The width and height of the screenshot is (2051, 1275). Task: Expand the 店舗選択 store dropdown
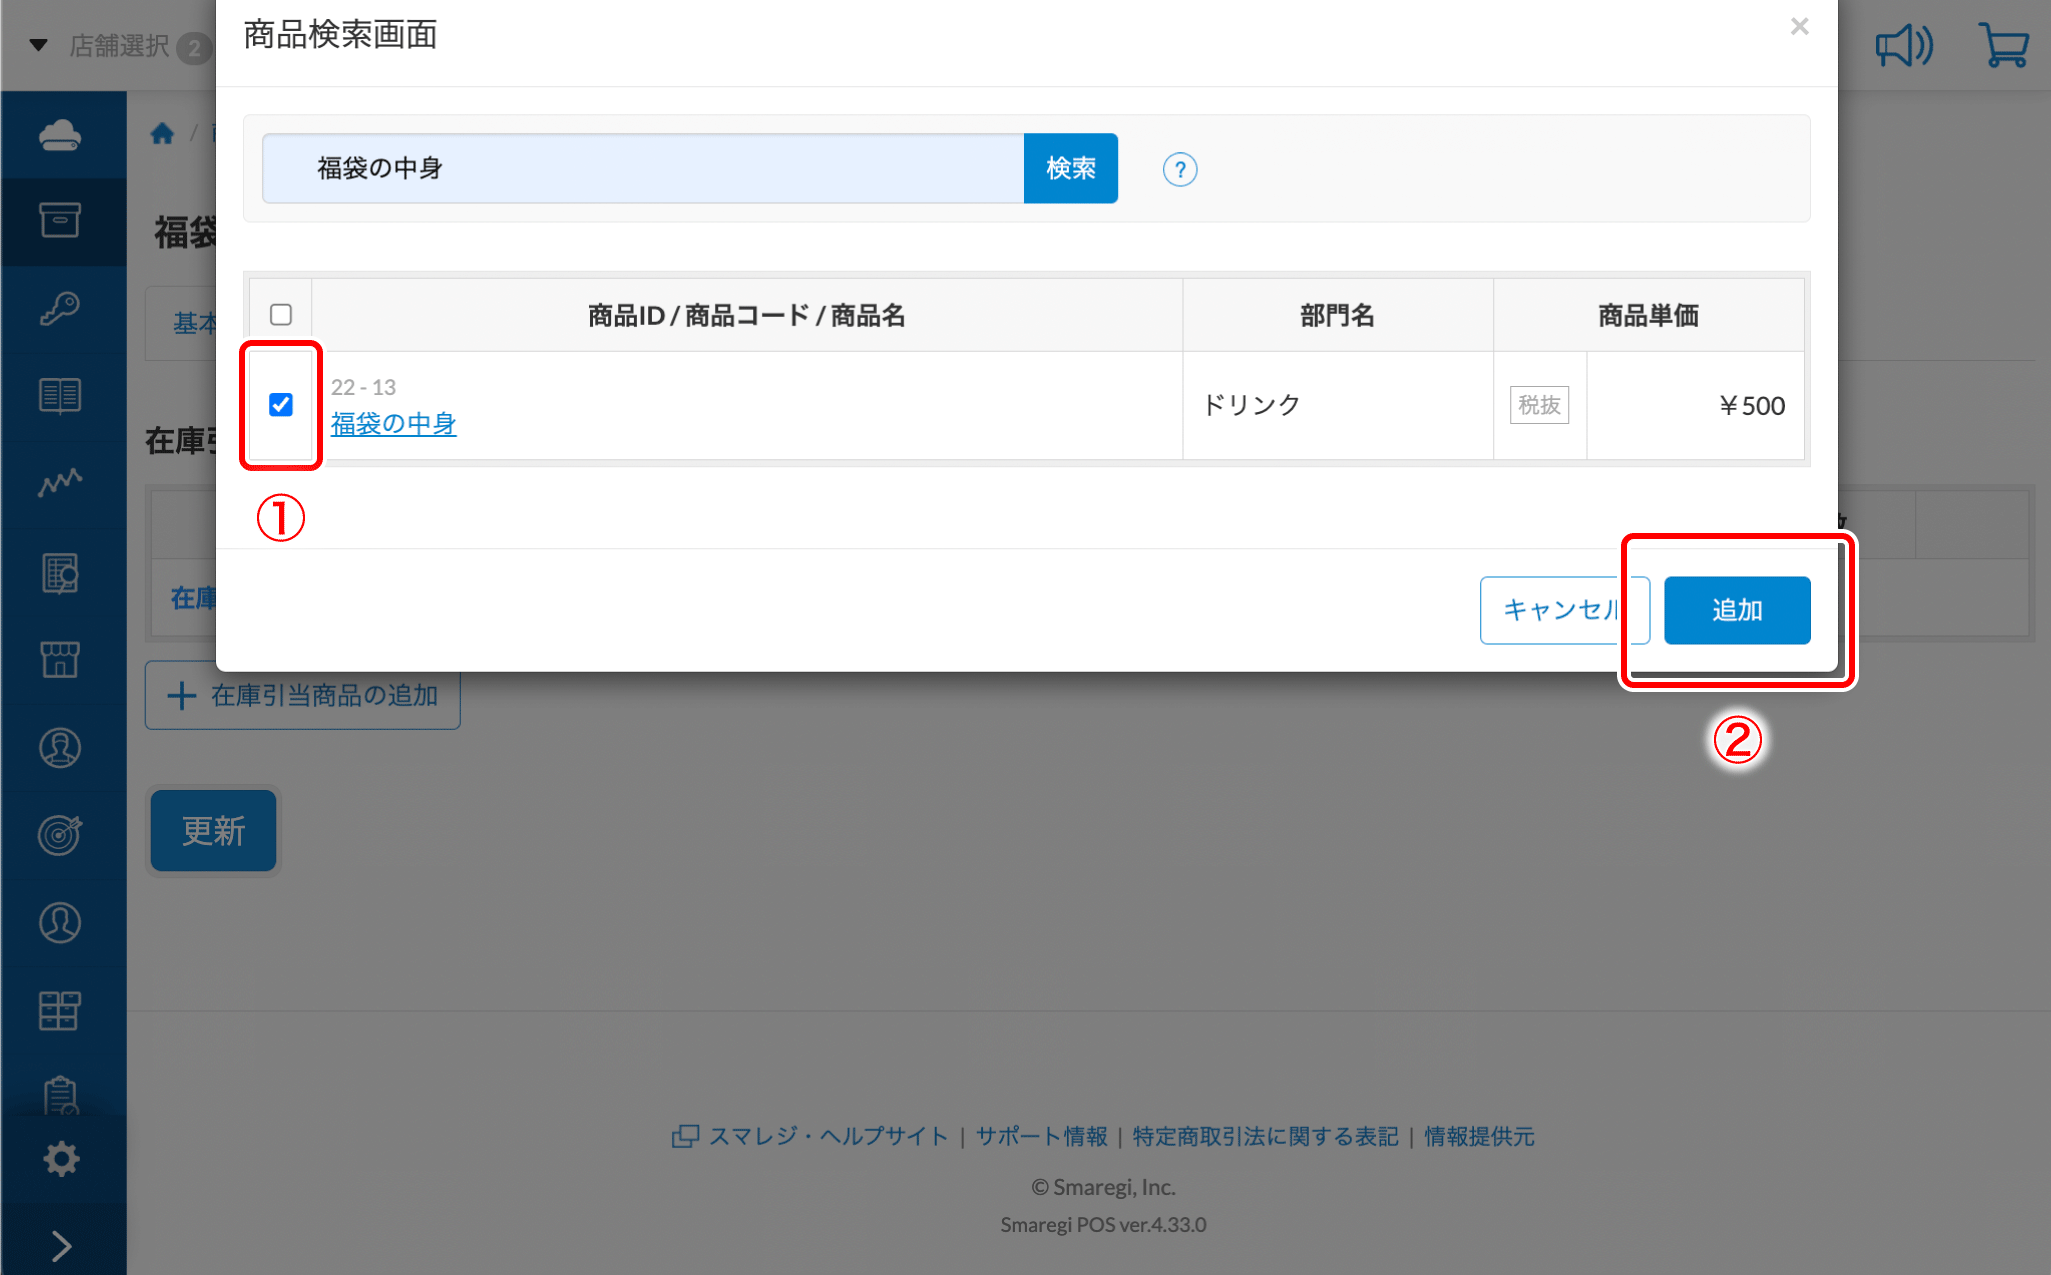(118, 46)
